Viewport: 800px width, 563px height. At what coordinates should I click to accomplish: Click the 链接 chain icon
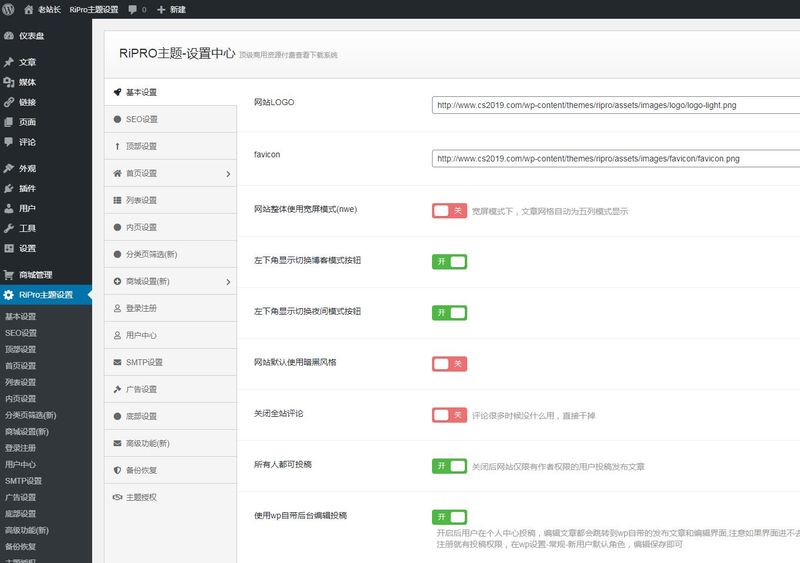(x=9, y=102)
